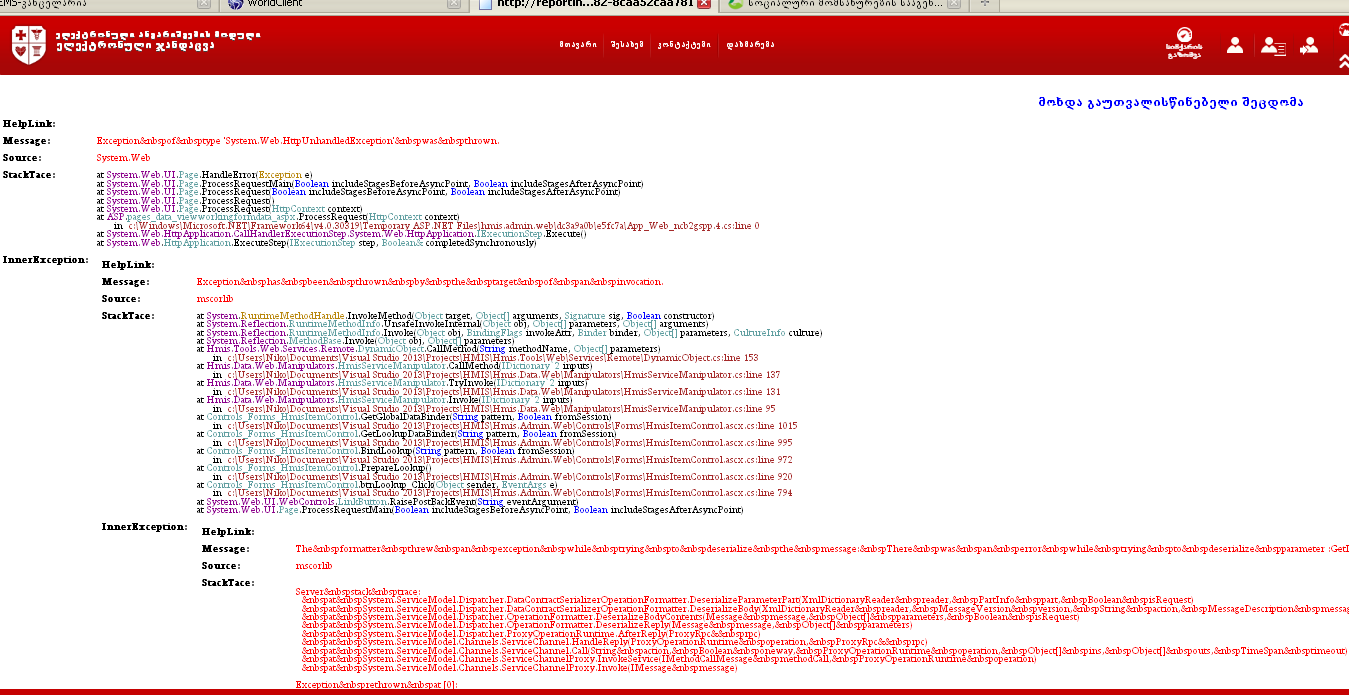Open the მთავარი menu item
1349x695 pixels.
578,45
